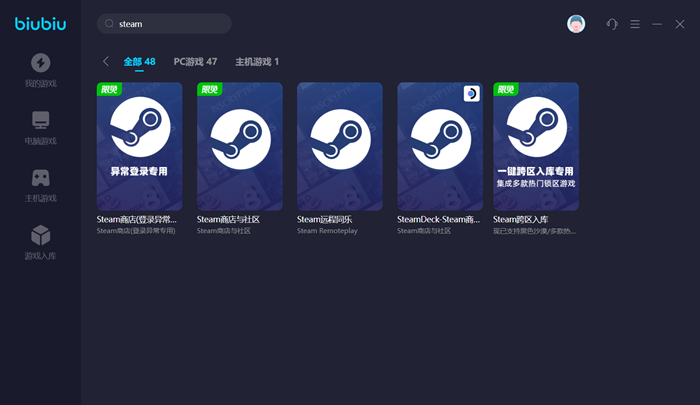Click the steam search input field

[170, 23]
